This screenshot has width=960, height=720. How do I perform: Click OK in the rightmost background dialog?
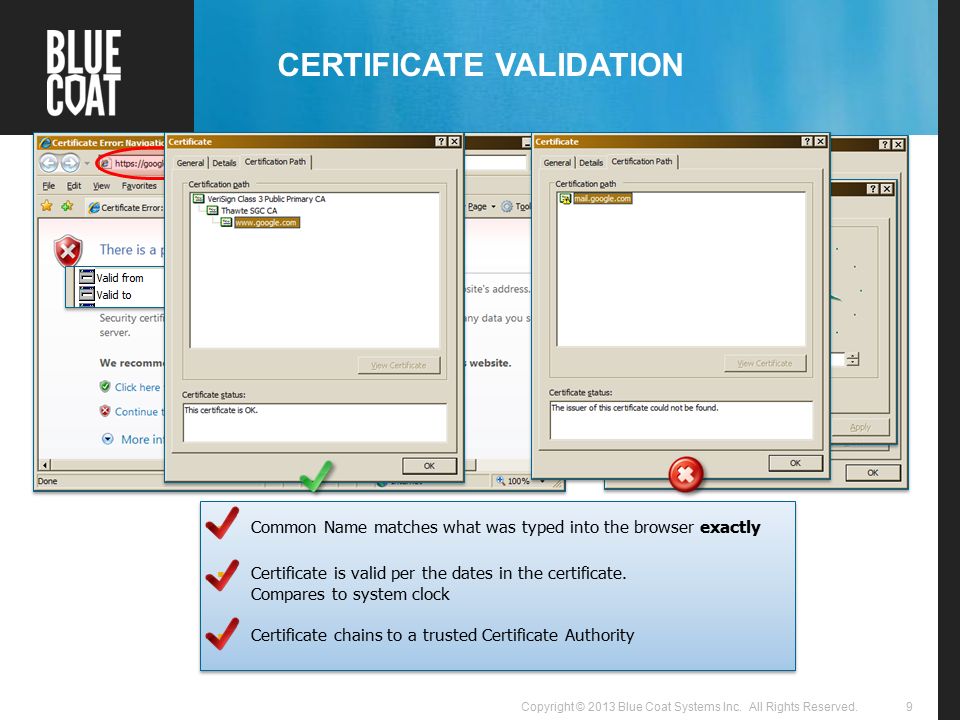click(x=872, y=473)
